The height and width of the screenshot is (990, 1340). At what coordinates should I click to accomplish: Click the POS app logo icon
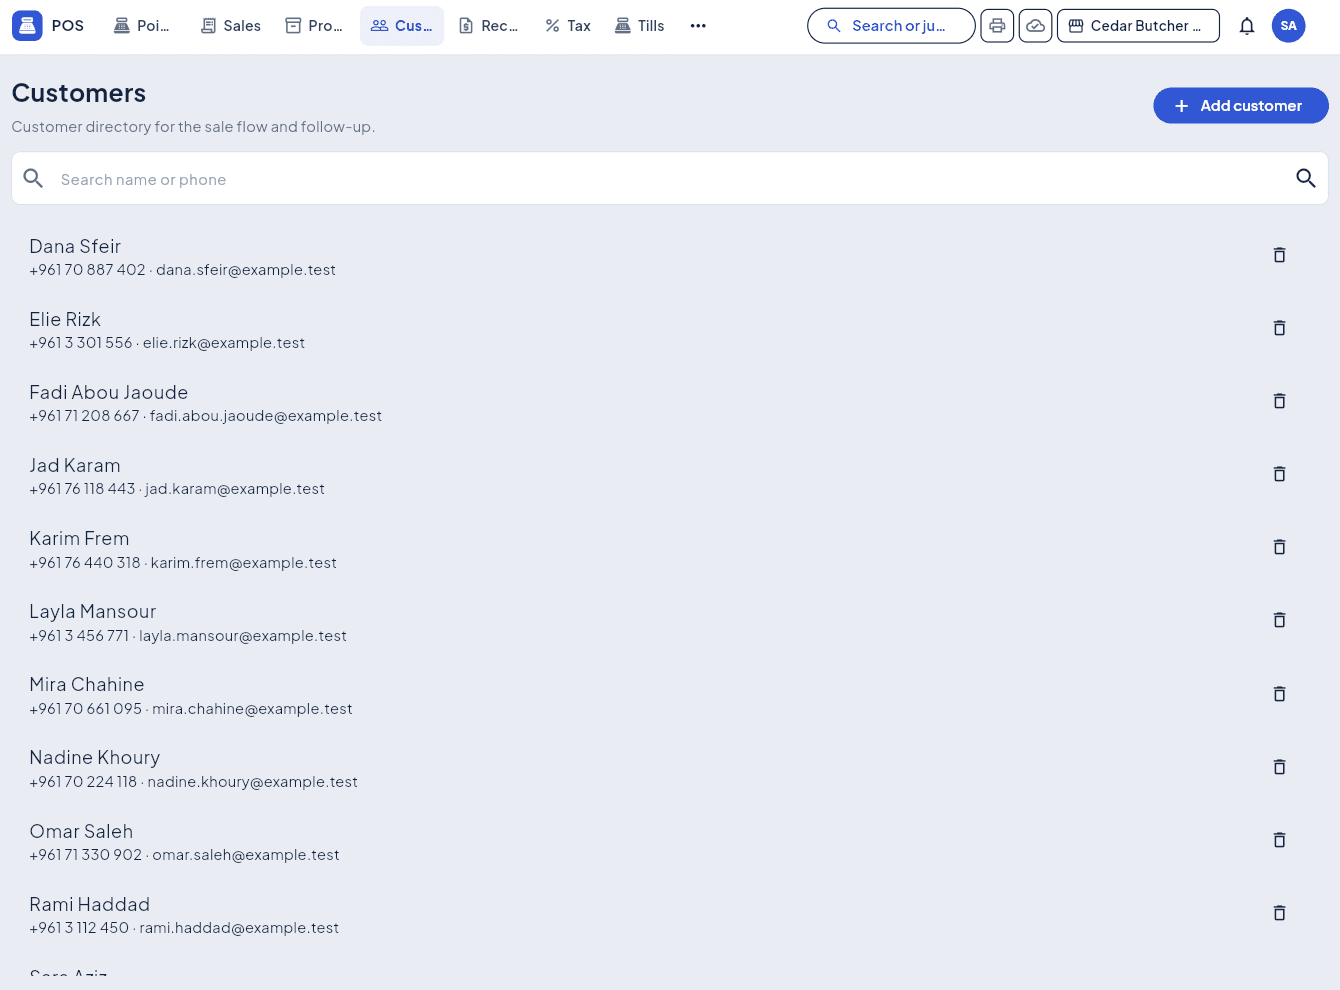[27, 26]
